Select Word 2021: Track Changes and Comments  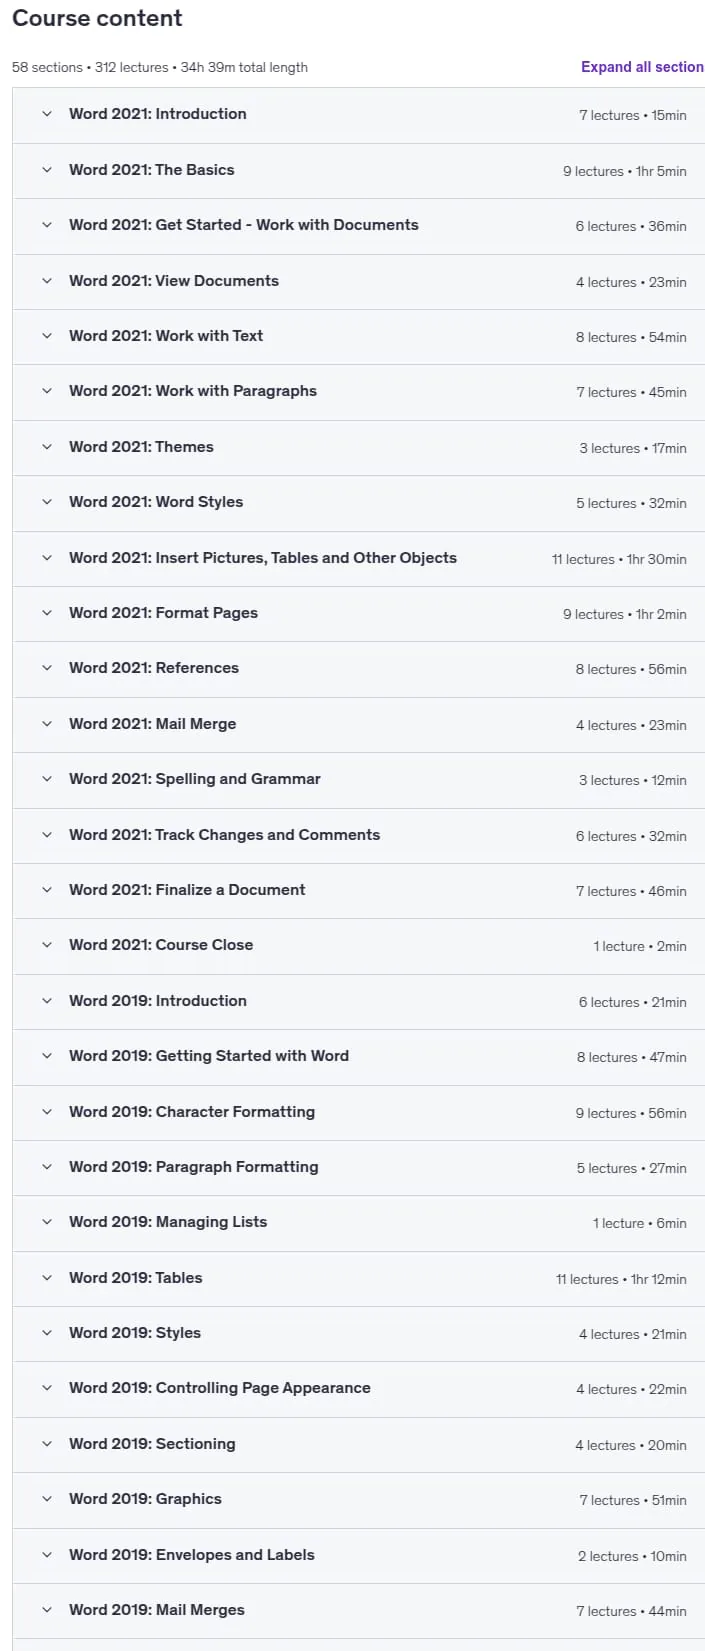click(x=358, y=835)
